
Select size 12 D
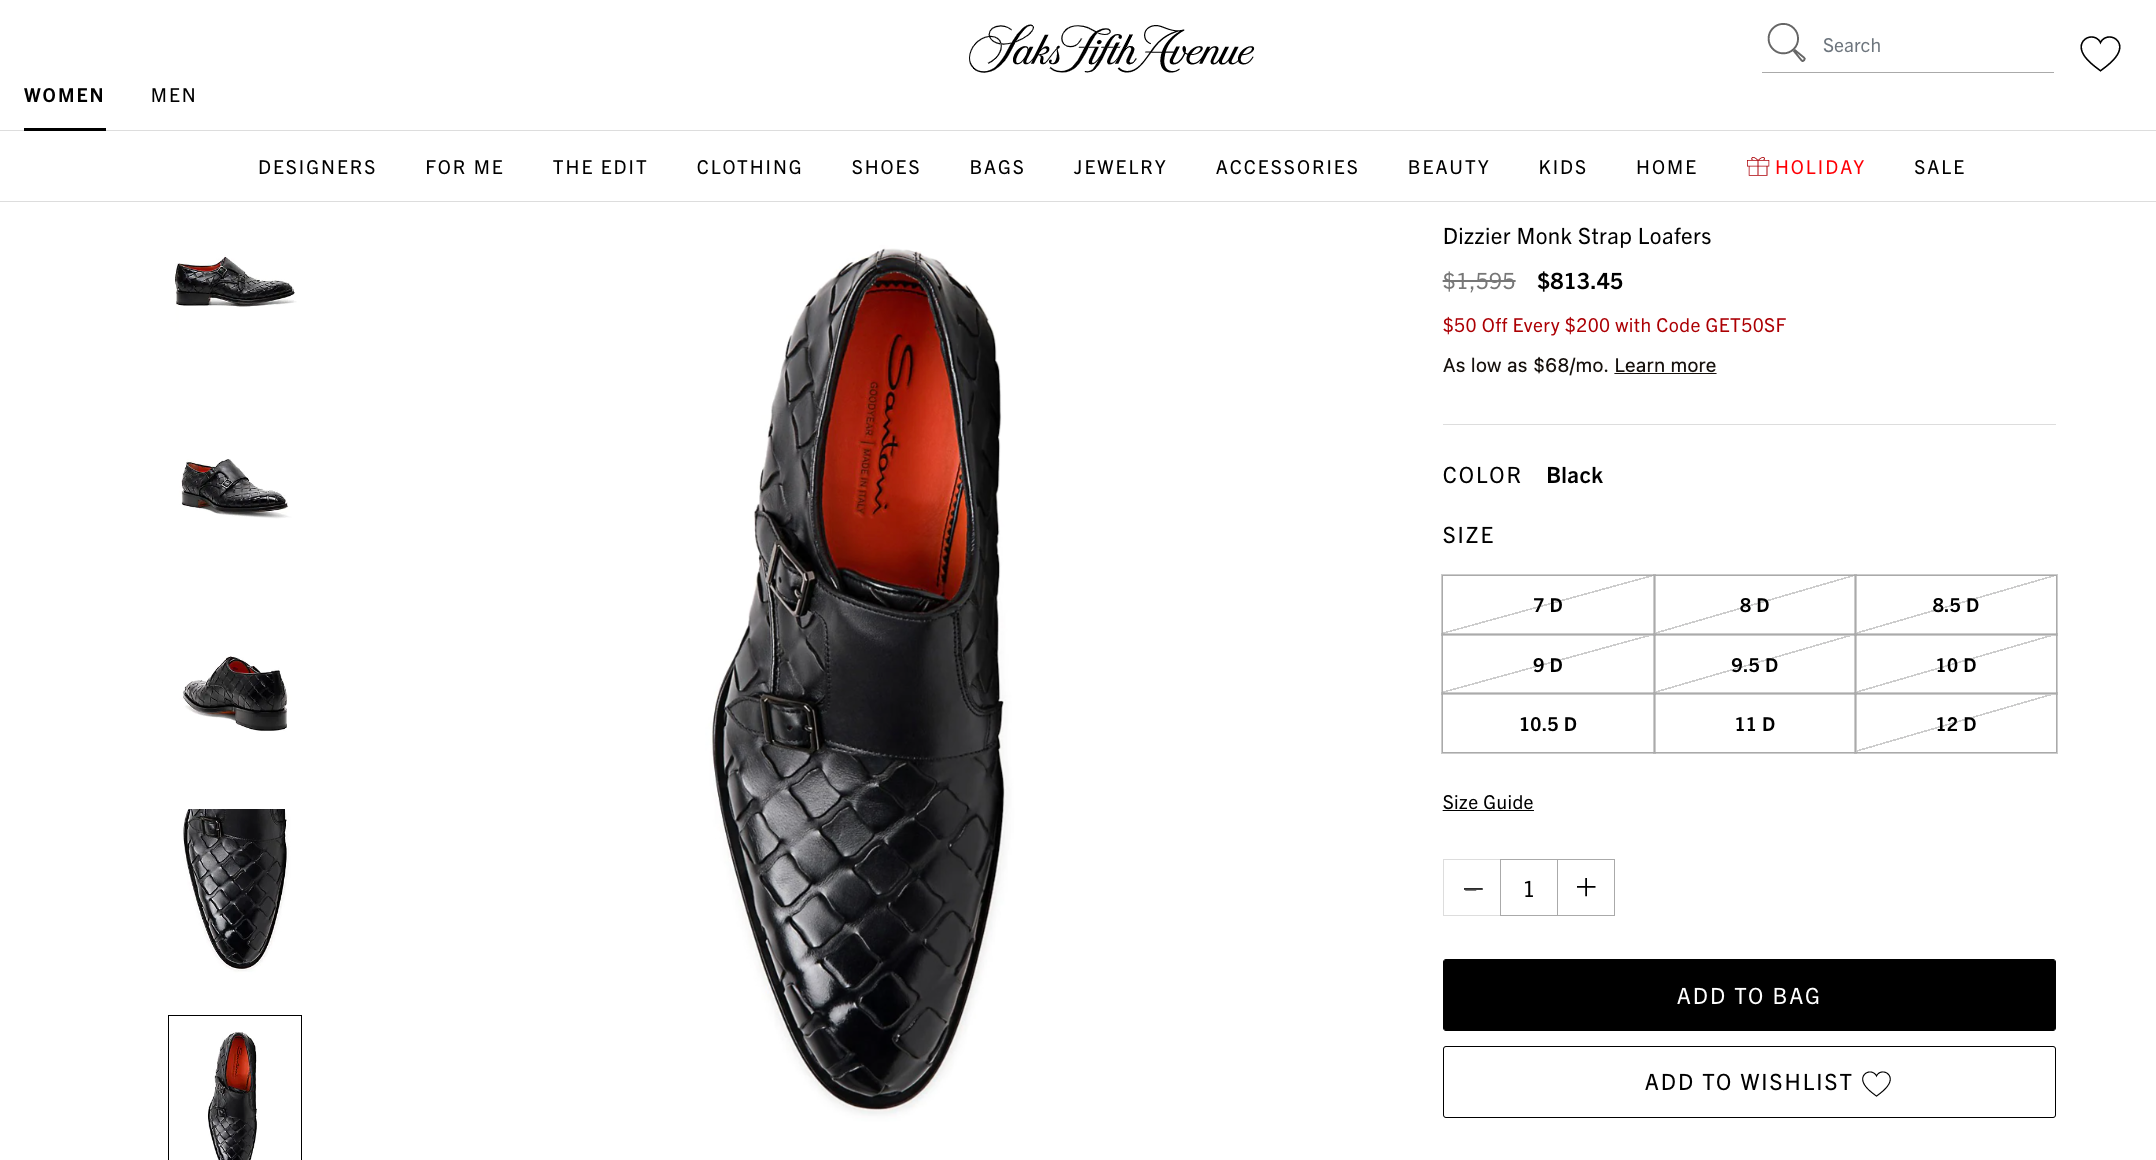click(1956, 724)
